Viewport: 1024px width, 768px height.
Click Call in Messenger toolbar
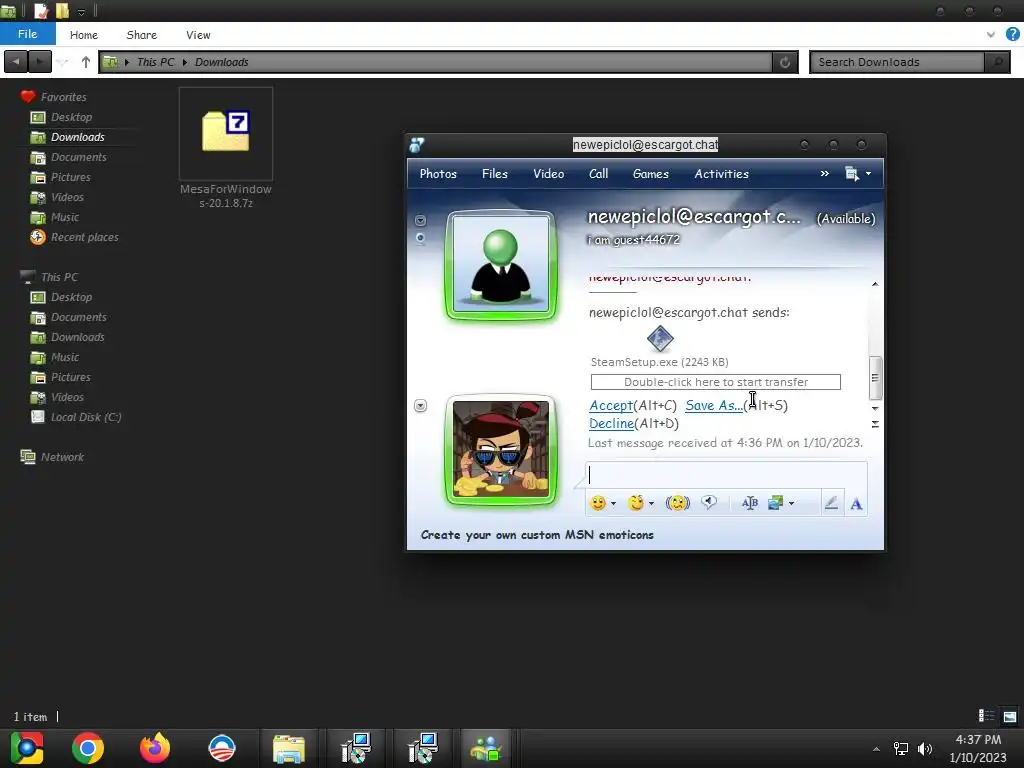(x=598, y=174)
